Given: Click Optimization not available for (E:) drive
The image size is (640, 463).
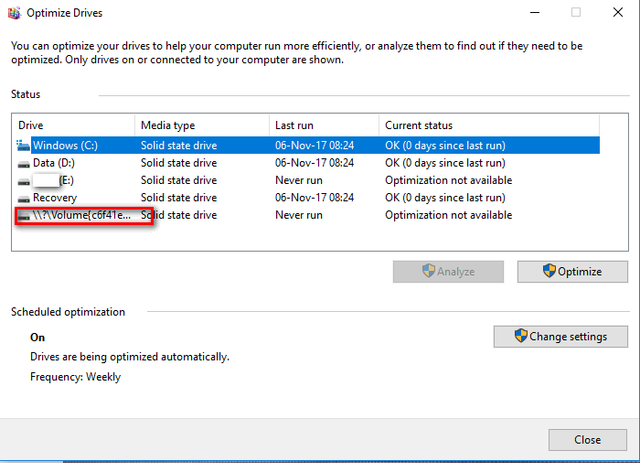Looking at the screenshot, I should click(x=449, y=180).
